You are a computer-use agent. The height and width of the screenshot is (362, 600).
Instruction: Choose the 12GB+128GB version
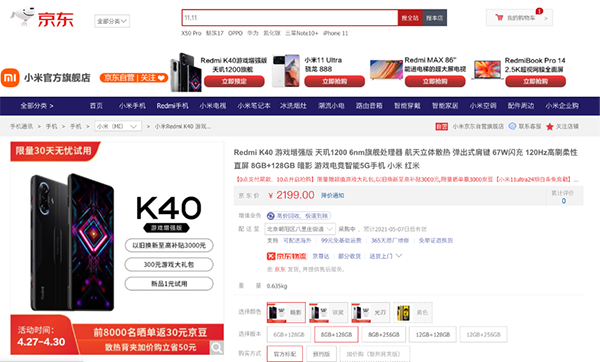point(432,334)
